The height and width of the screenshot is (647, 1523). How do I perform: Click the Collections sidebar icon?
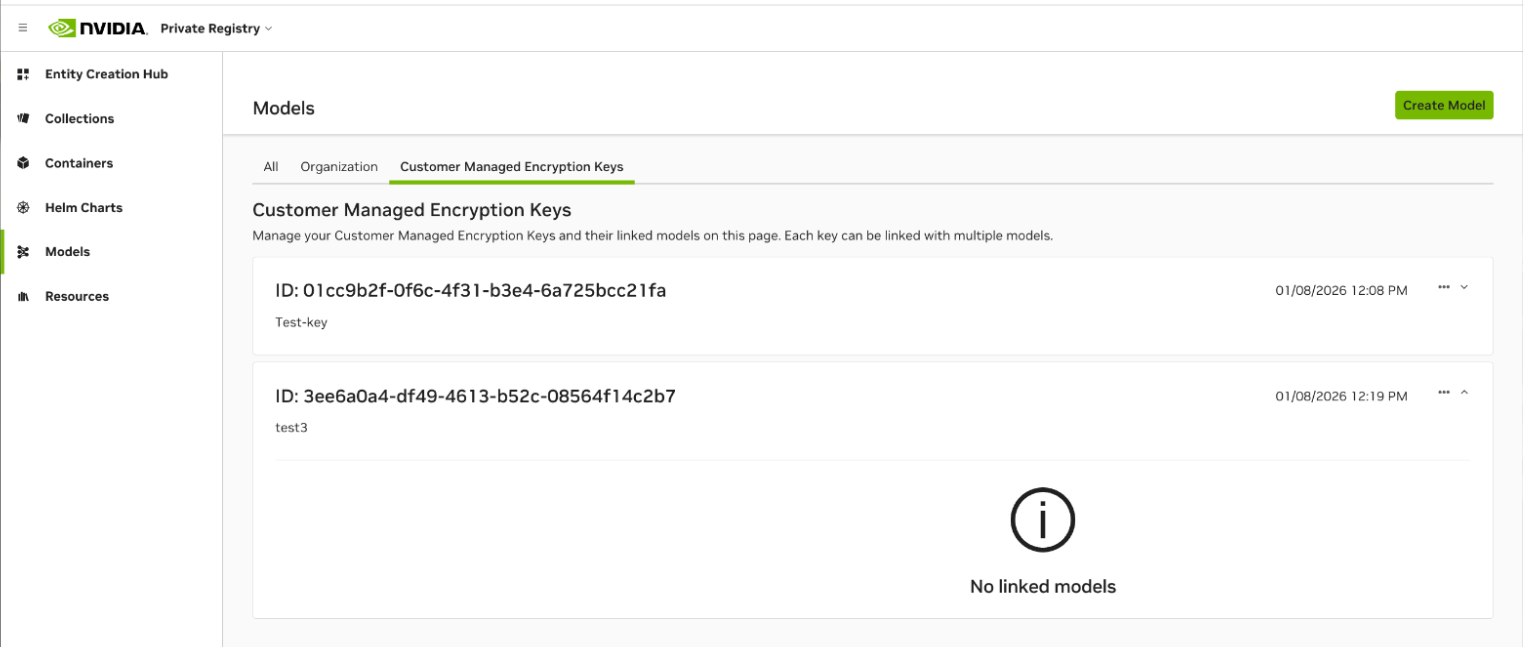pos(23,118)
